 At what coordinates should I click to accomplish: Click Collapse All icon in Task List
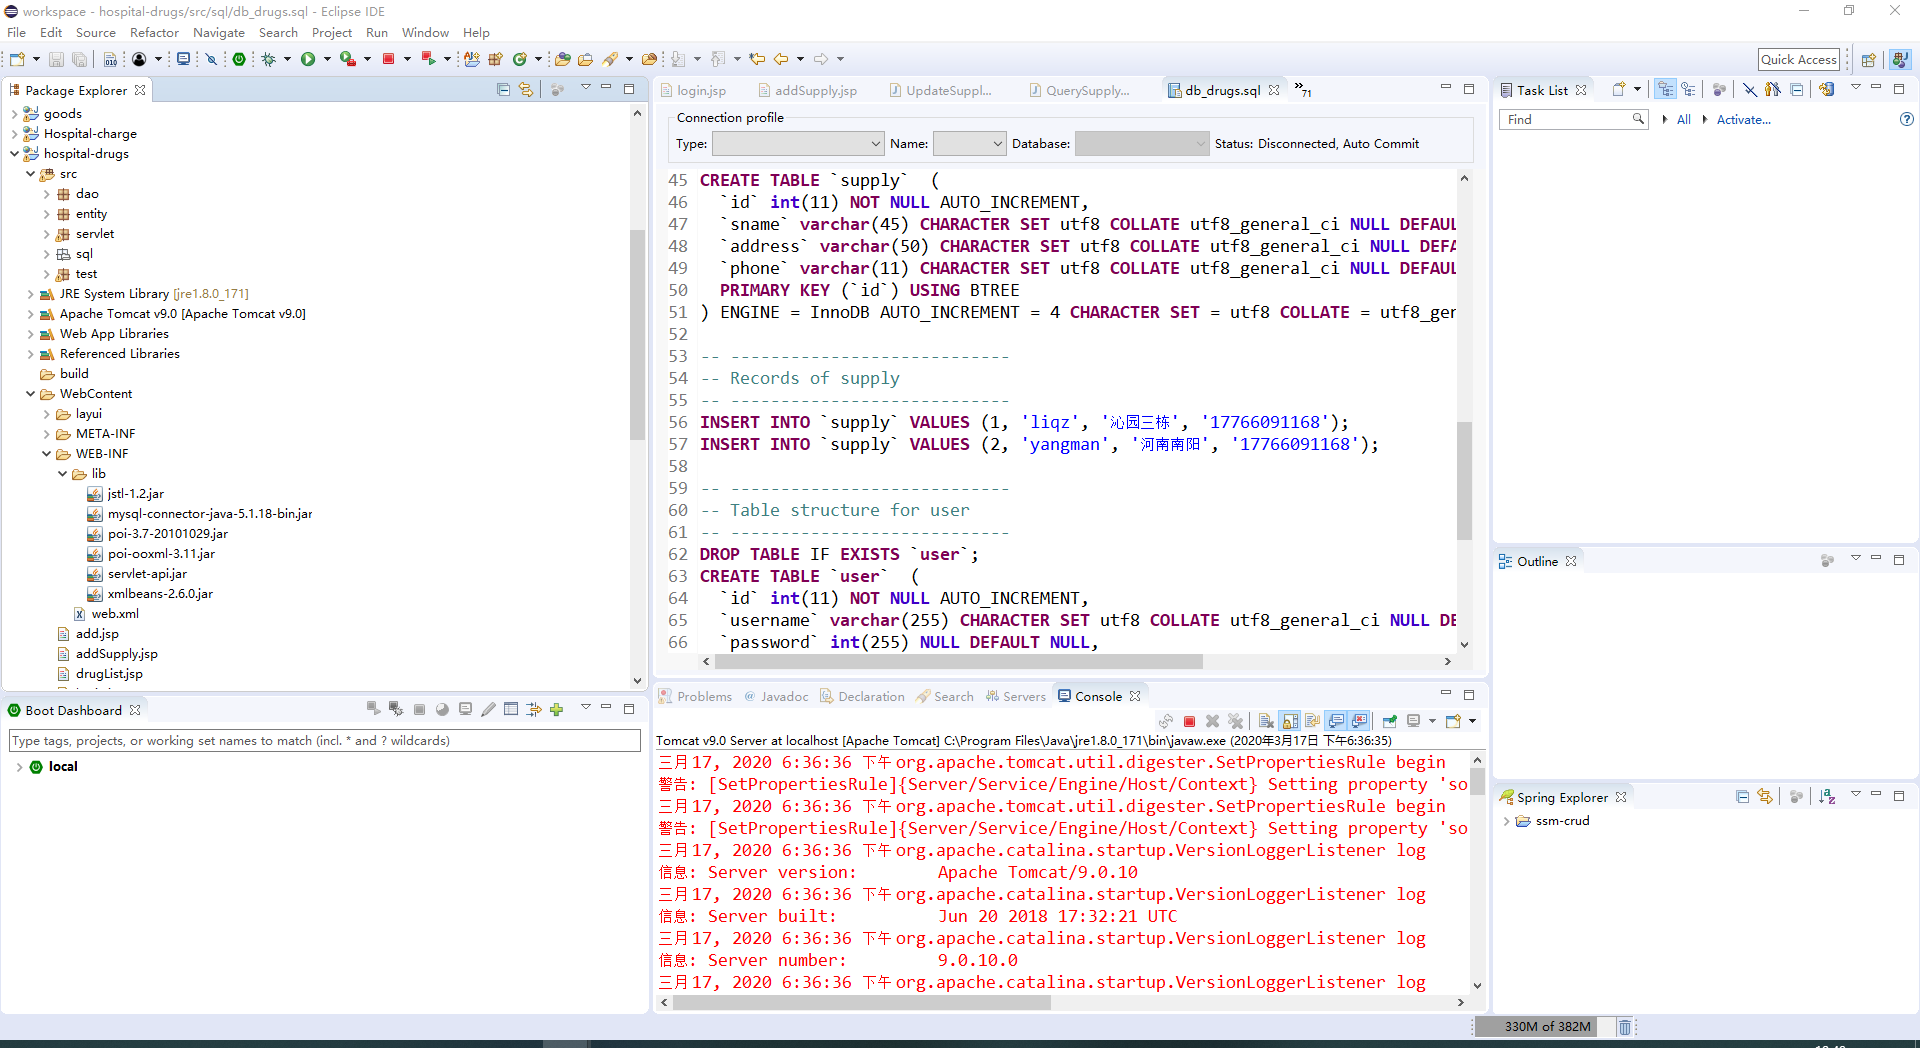tap(1796, 90)
